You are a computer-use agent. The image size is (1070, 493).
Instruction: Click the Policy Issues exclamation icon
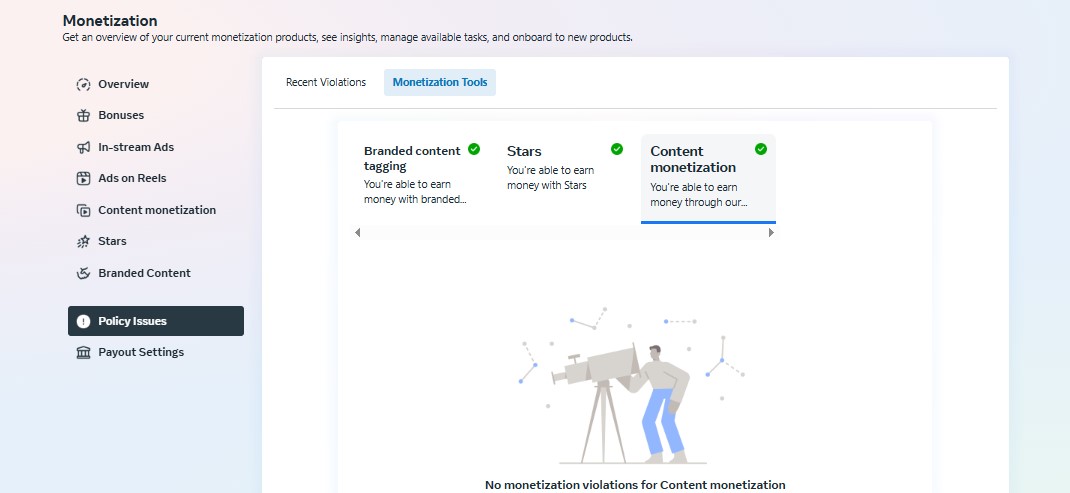[x=83, y=321]
